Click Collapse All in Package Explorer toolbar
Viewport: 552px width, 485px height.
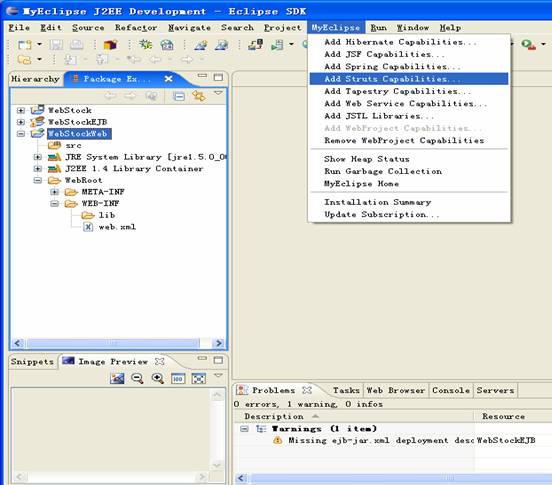[x=179, y=96]
